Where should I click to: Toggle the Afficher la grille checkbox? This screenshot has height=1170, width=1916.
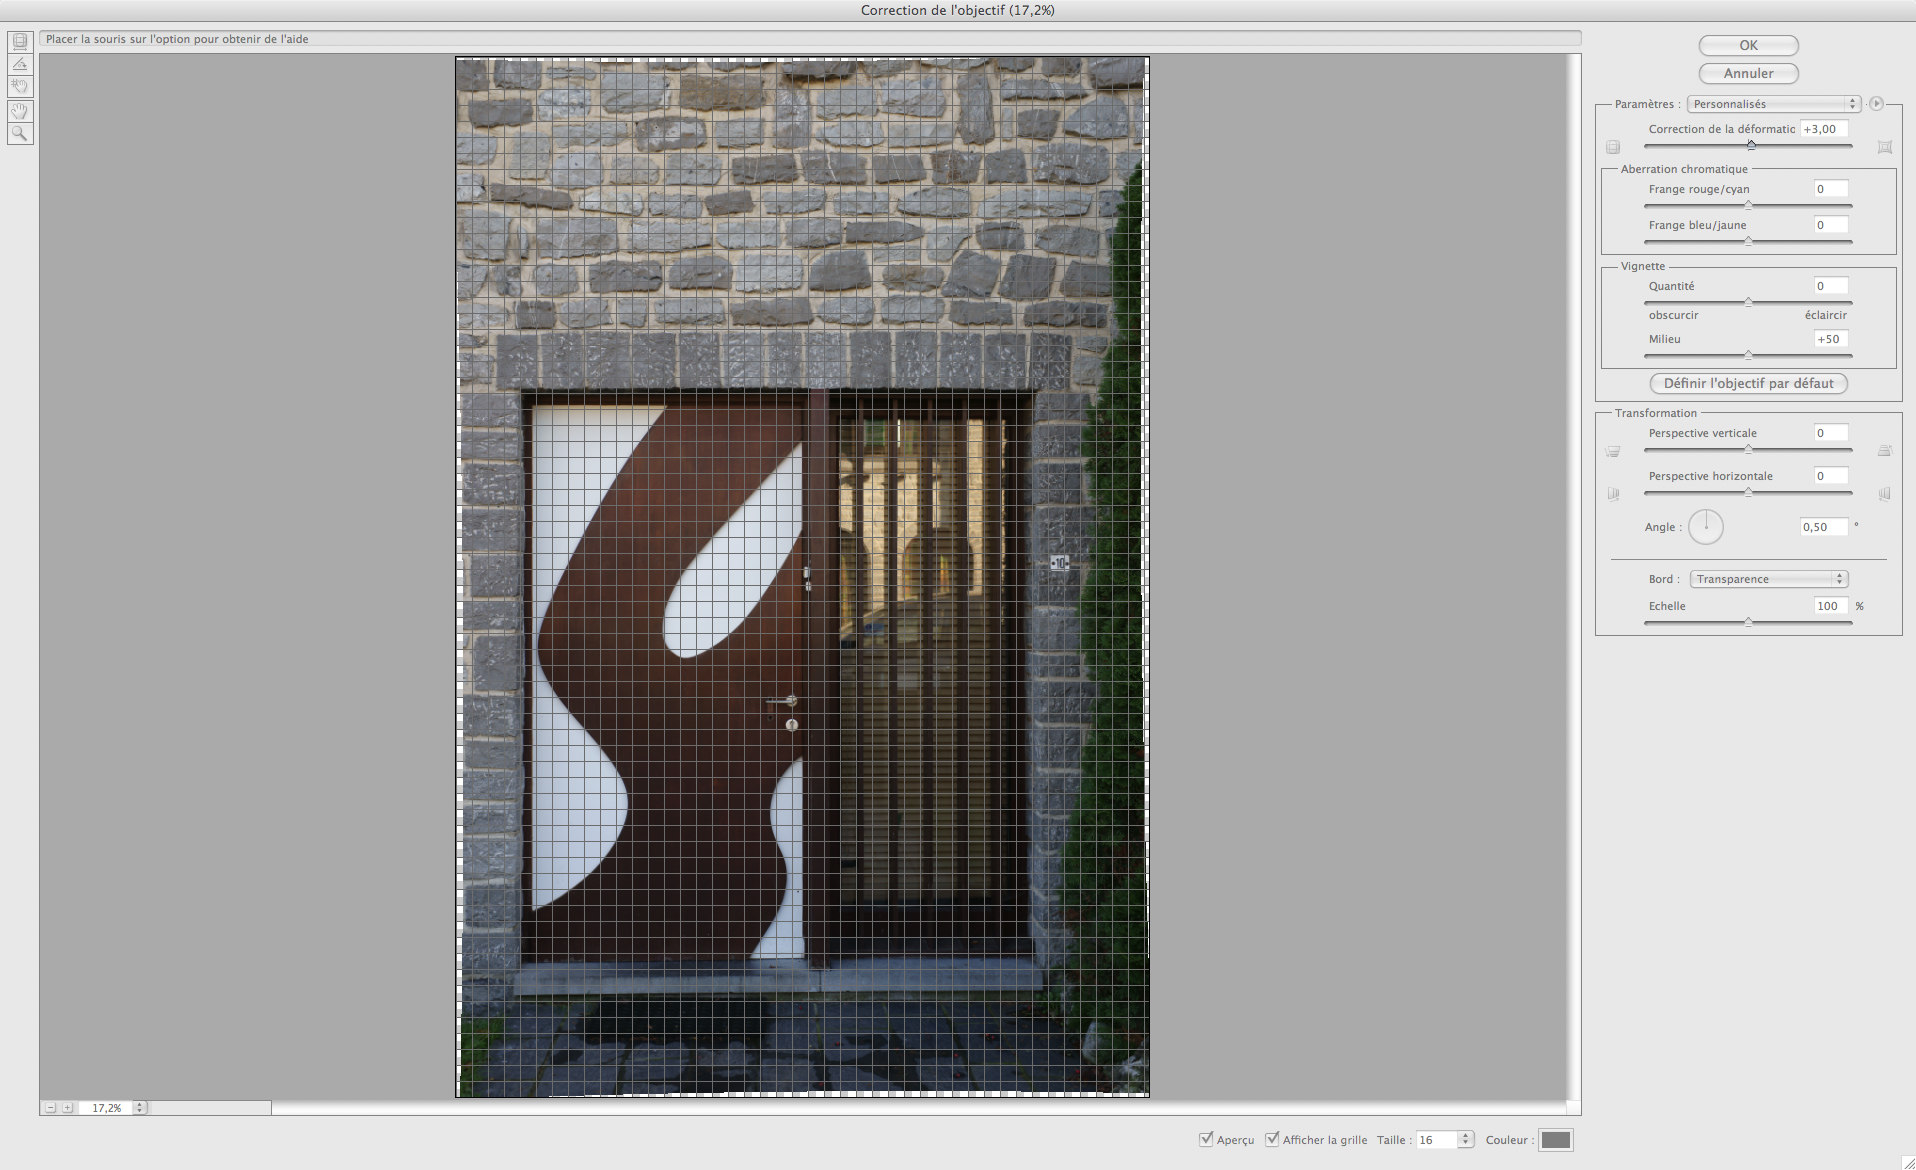pyautogui.click(x=1272, y=1139)
